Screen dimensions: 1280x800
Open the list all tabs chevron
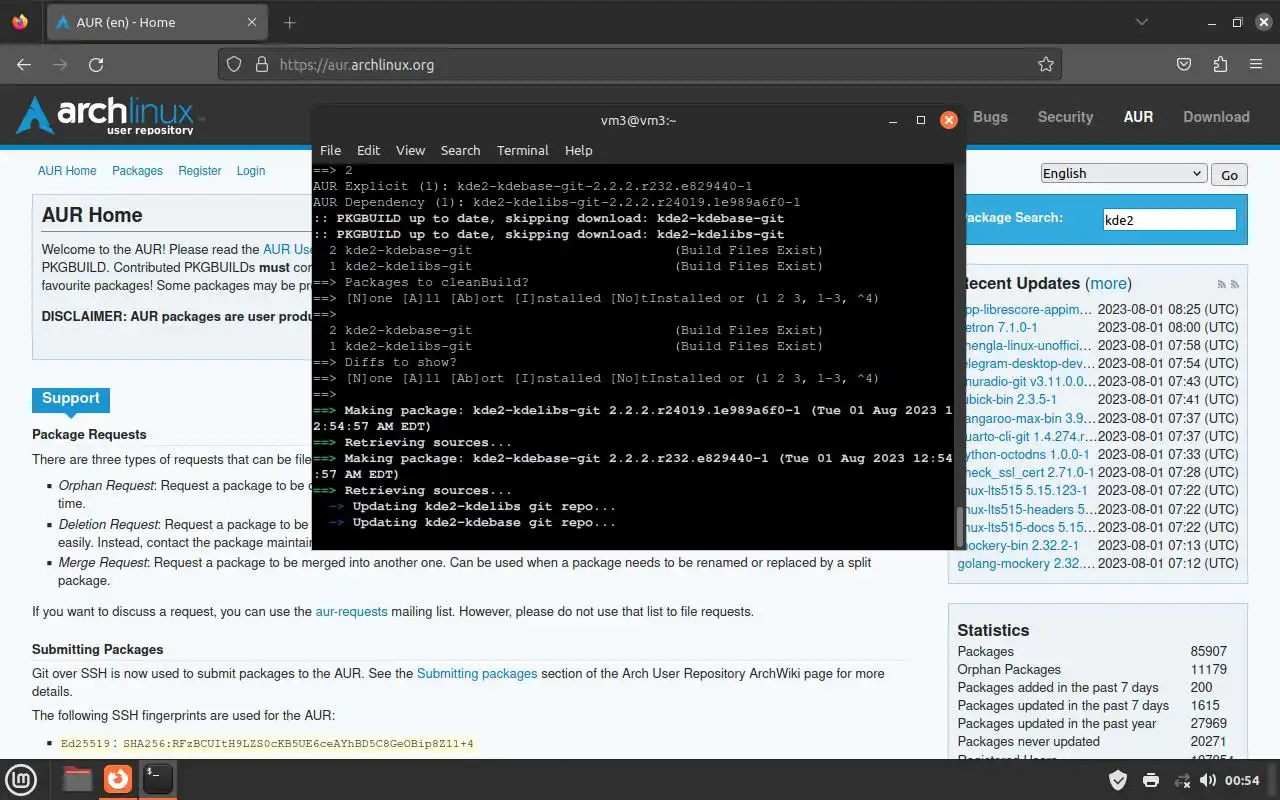[1142, 22]
